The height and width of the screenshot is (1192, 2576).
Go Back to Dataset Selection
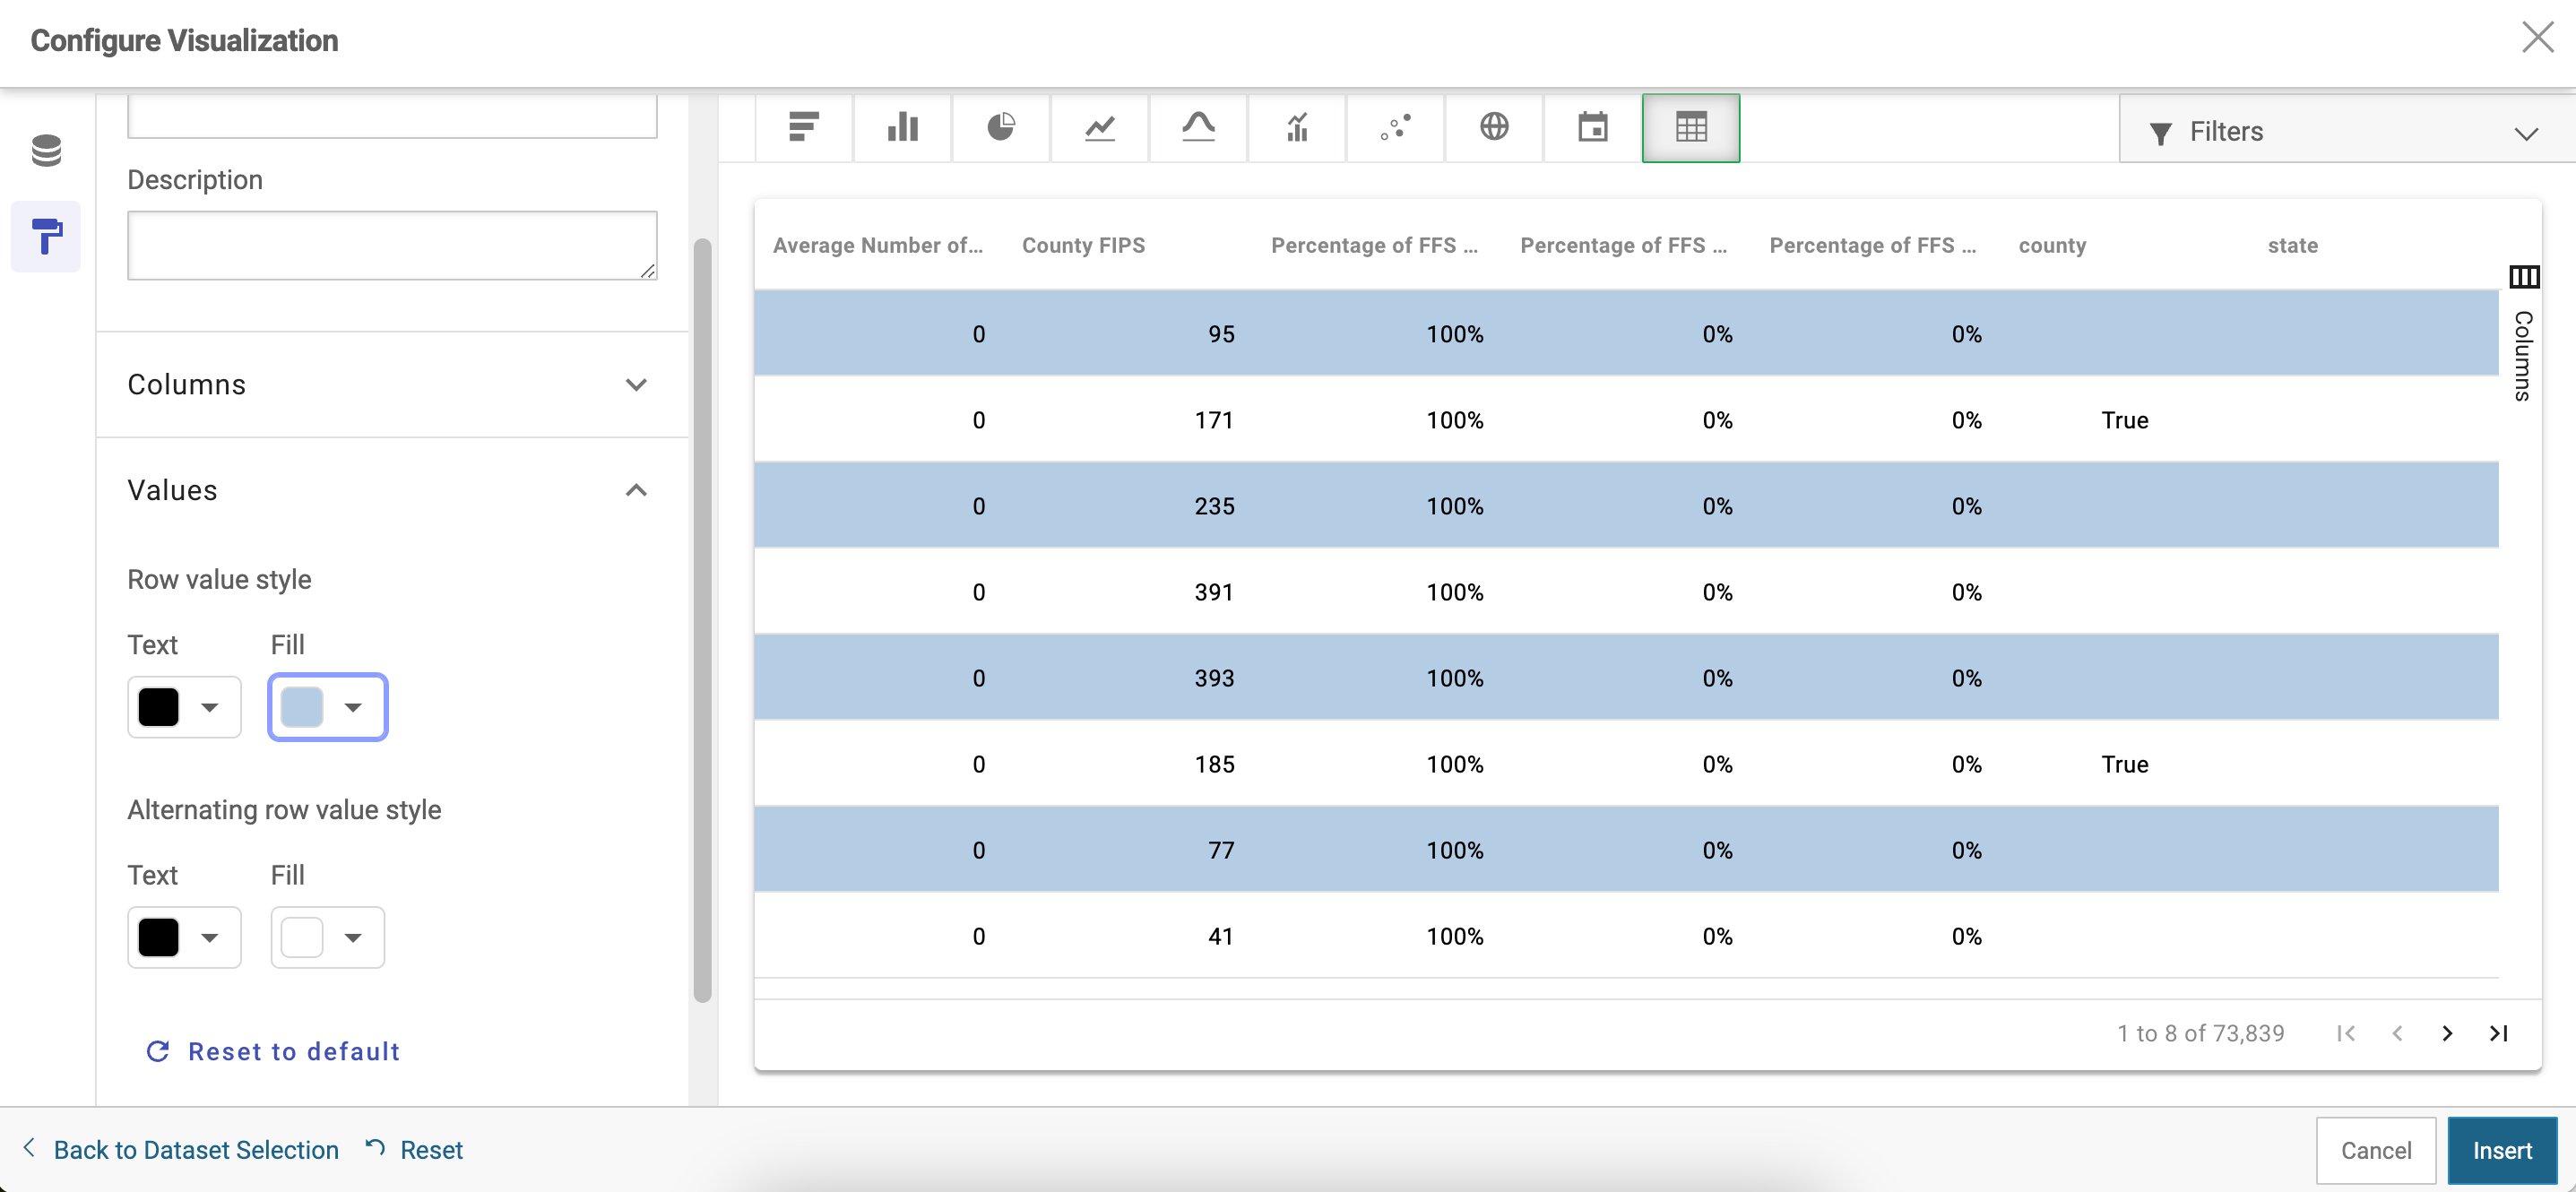(x=181, y=1149)
